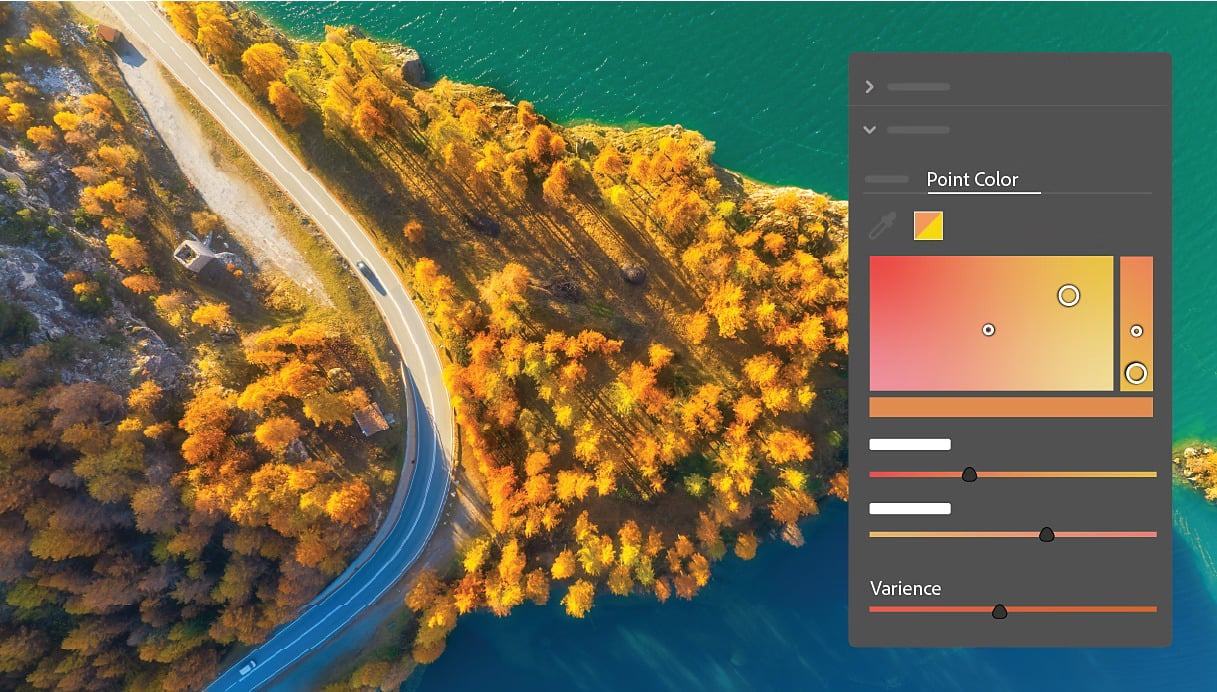Select the bottom ring on the vertical hue strip
1217x692 pixels.
(1136, 372)
